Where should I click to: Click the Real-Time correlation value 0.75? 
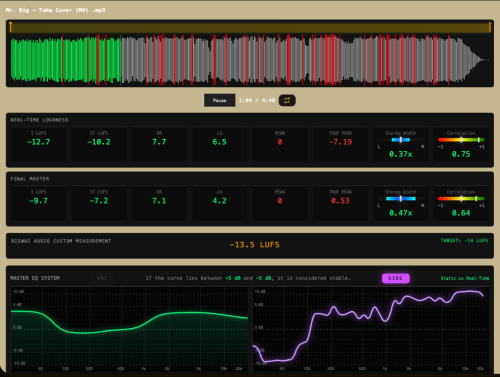point(461,154)
